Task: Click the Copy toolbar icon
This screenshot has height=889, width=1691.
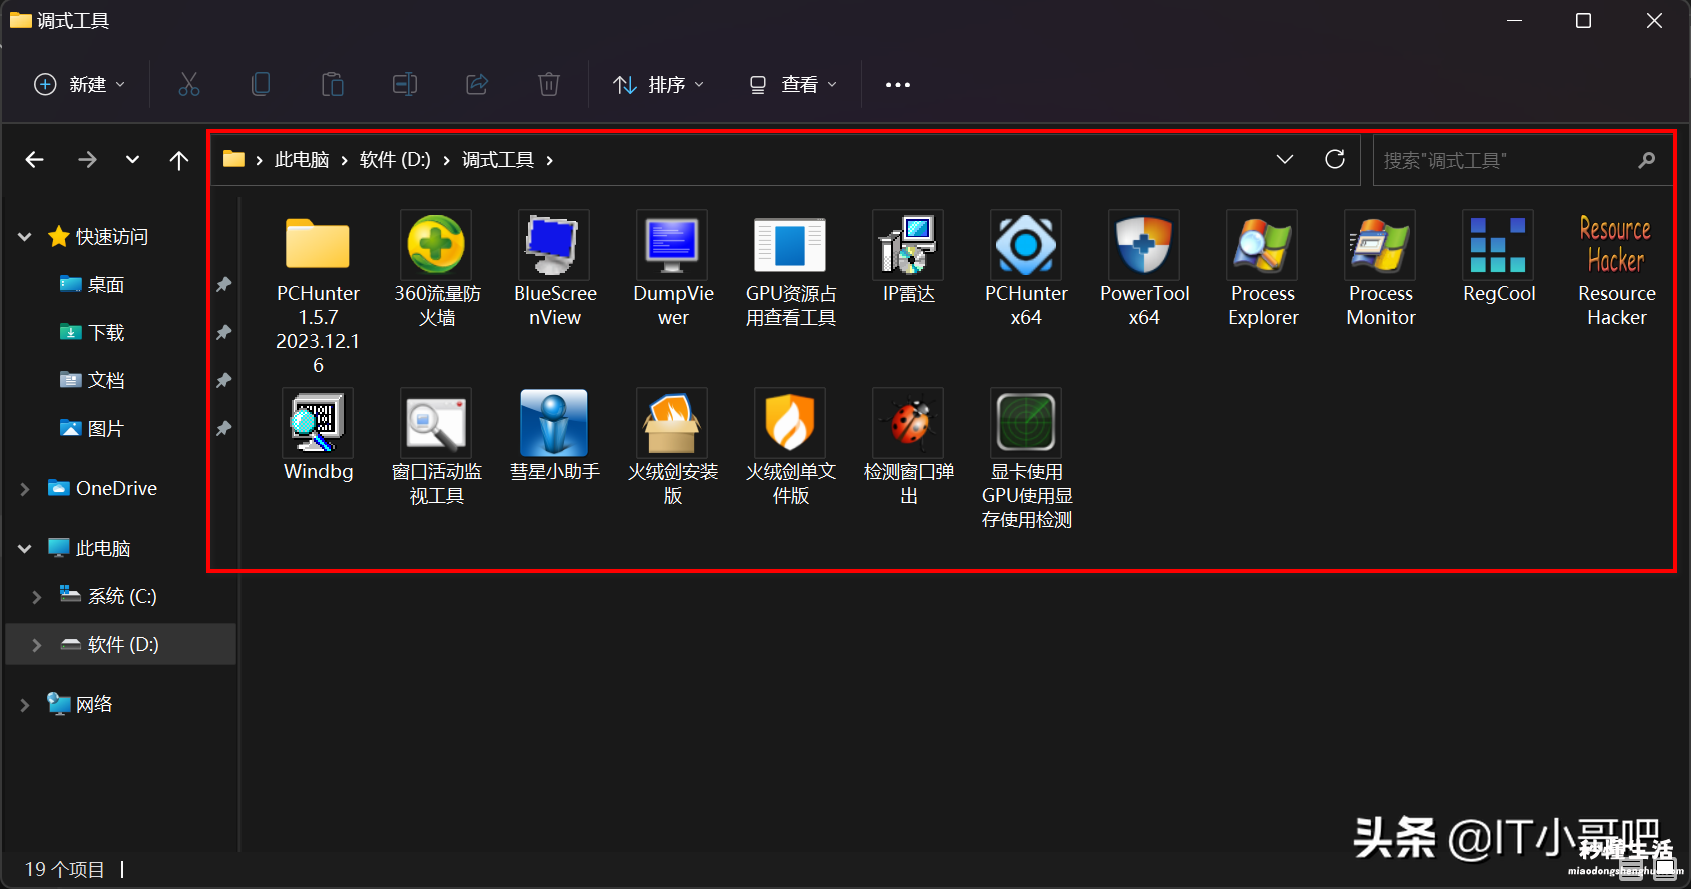Action: pos(261,85)
